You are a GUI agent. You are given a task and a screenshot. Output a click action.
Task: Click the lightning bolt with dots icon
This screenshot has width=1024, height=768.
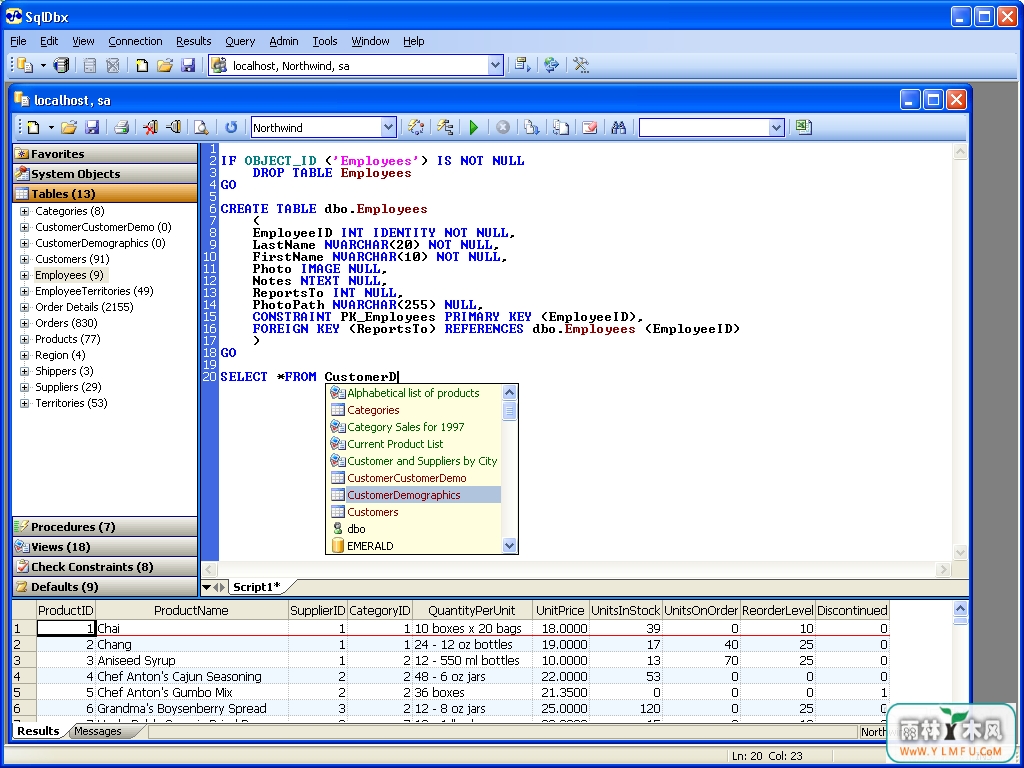click(415, 127)
